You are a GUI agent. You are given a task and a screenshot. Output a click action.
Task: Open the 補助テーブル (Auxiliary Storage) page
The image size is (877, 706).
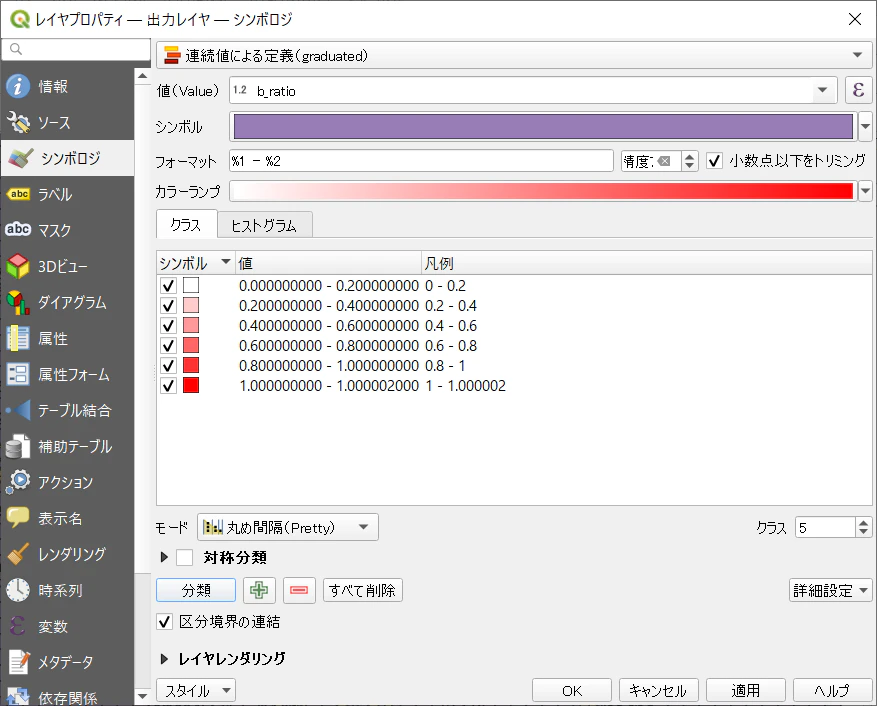click(67, 446)
